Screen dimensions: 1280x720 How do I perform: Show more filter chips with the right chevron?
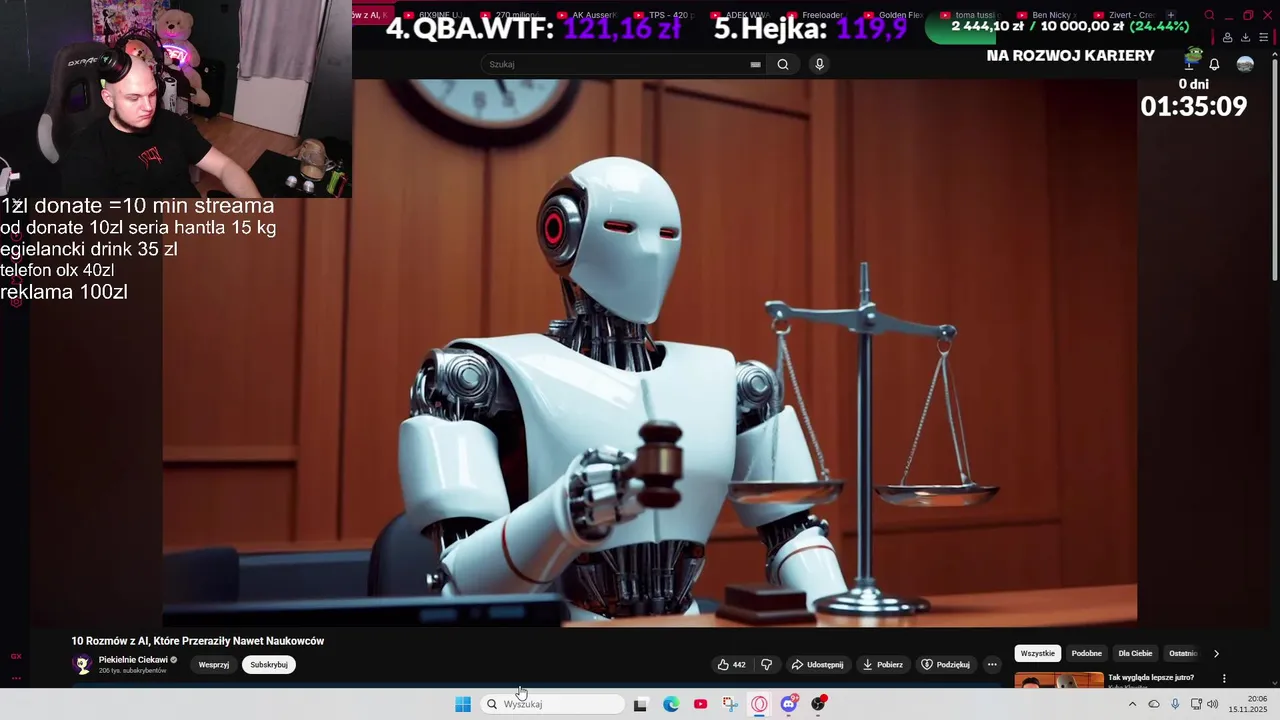[1216, 653]
